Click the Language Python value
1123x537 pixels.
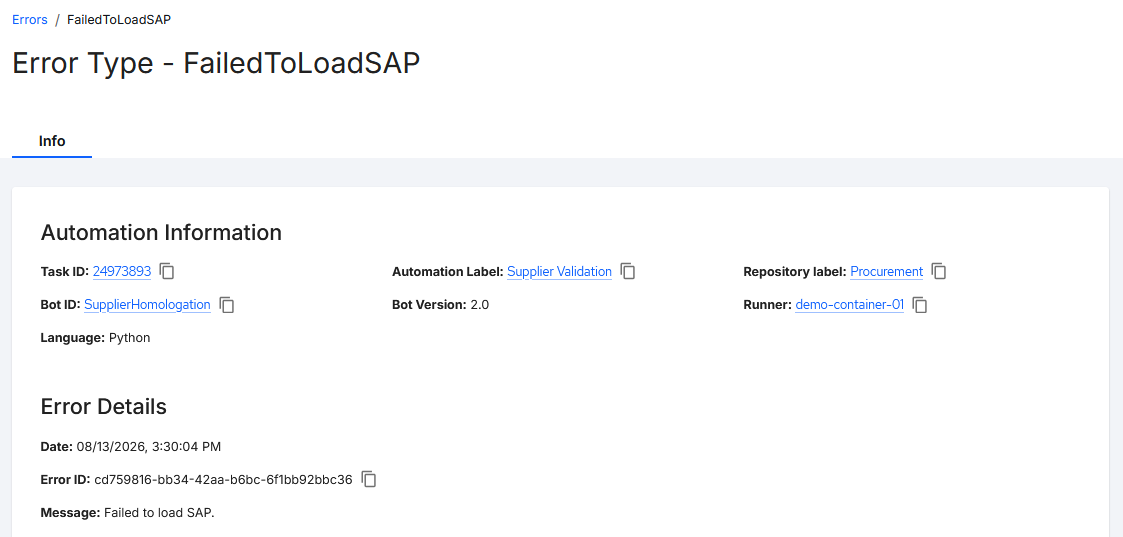click(x=130, y=337)
